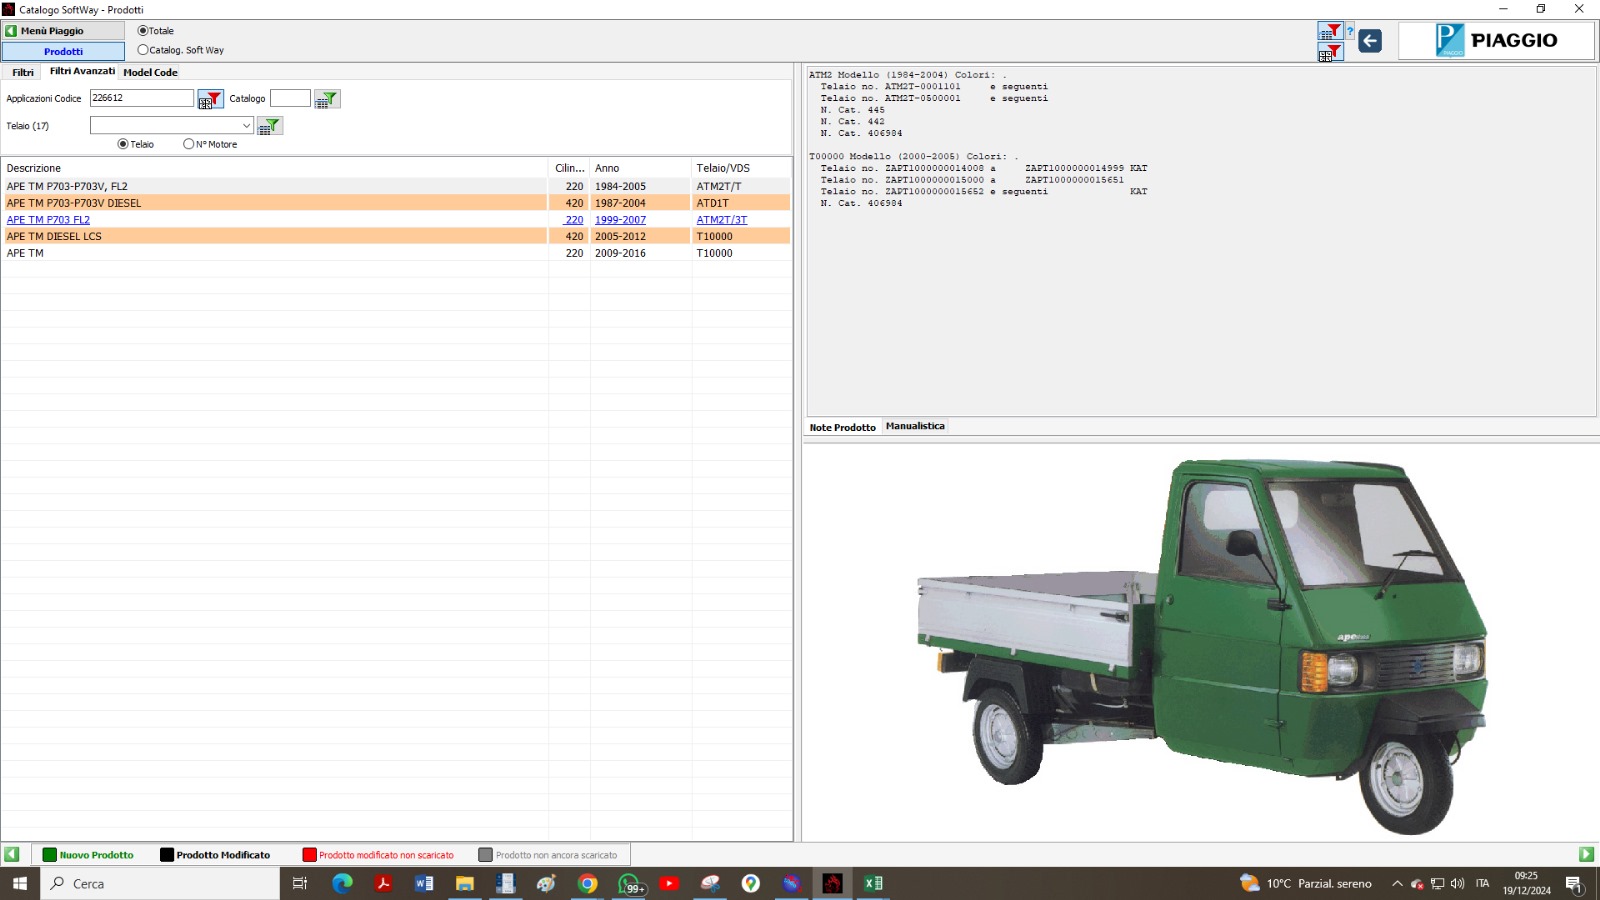Click the blue back arrow icon
1600x900 pixels.
(x=1370, y=41)
